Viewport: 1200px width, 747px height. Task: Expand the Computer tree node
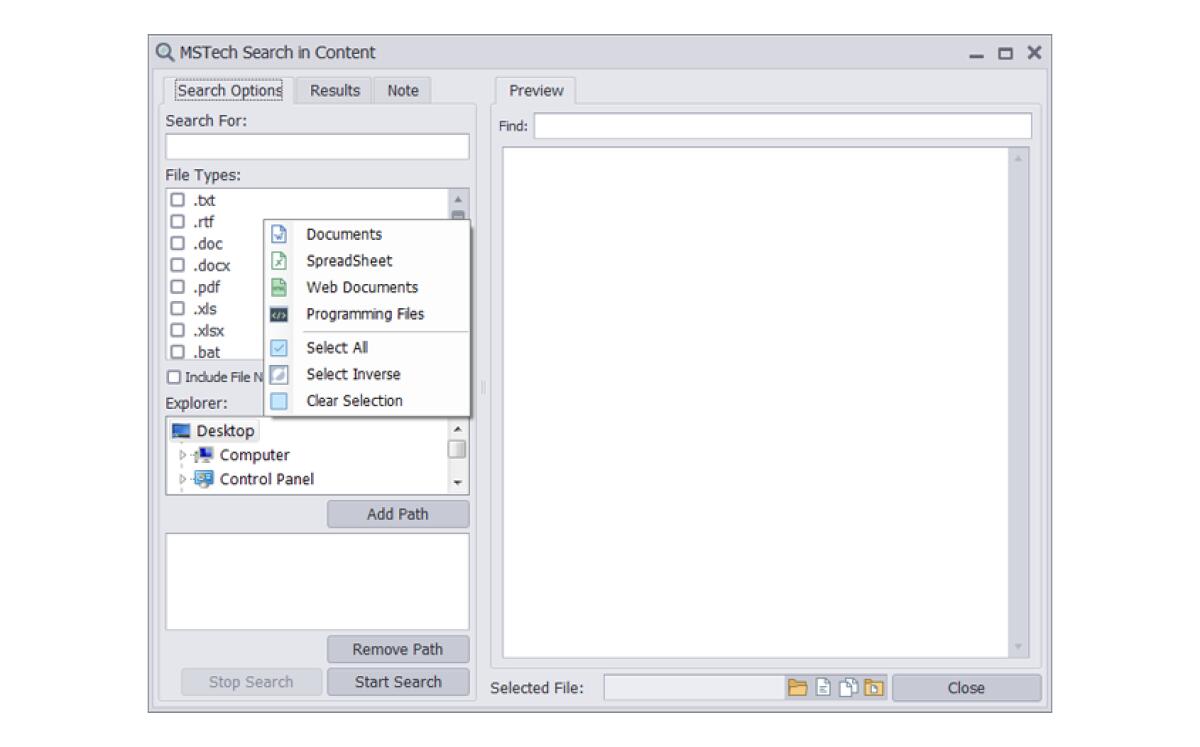(x=182, y=455)
